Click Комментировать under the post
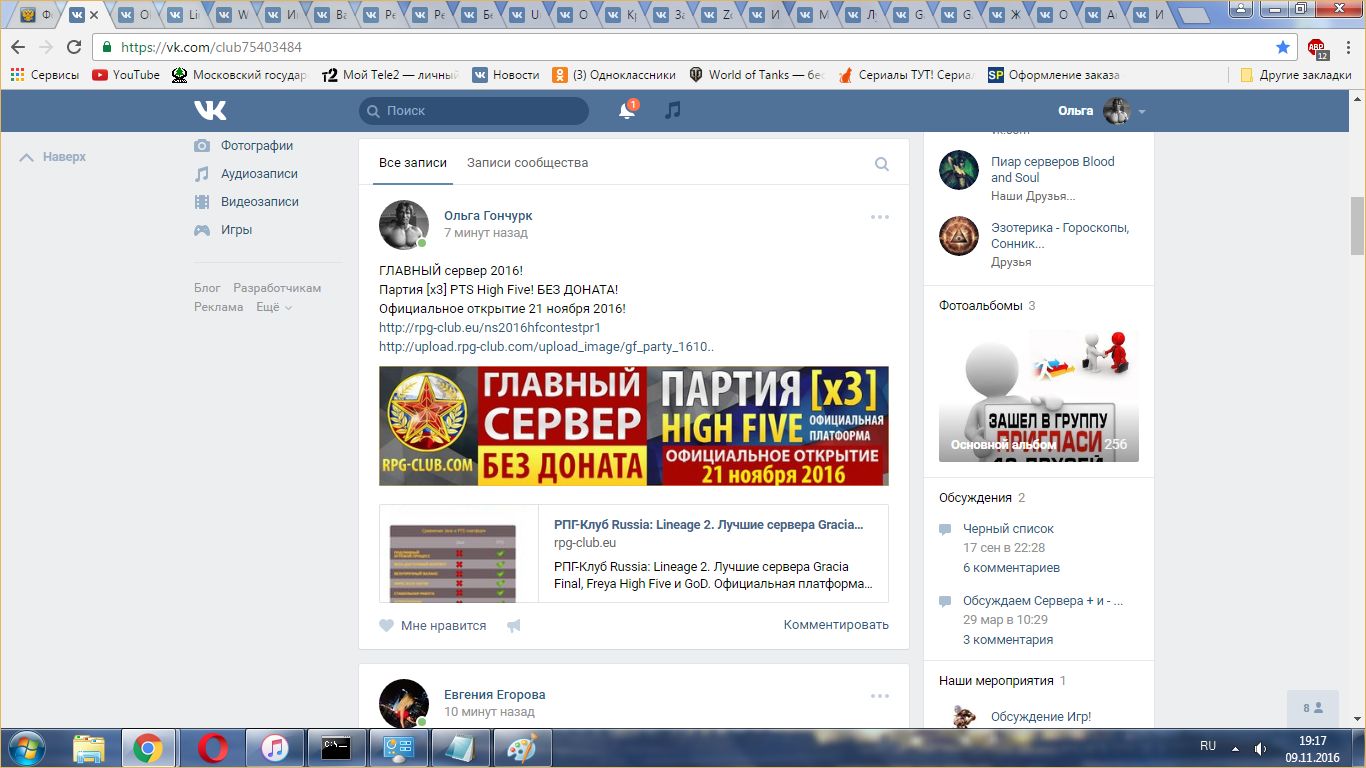 tap(836, 625)
